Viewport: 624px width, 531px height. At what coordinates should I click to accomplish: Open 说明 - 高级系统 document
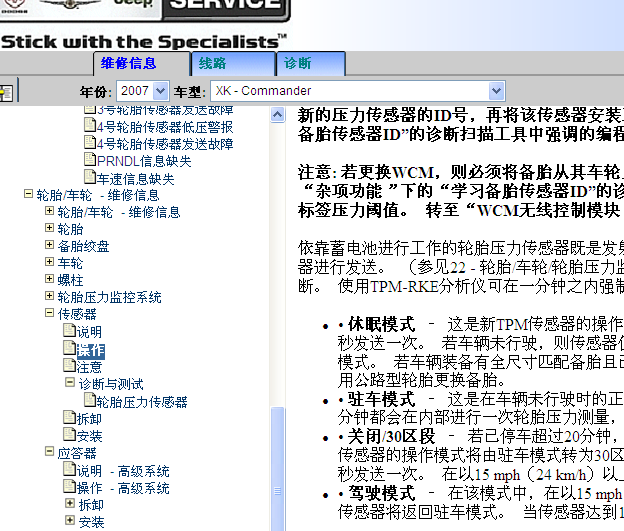(x=123, y=472)
